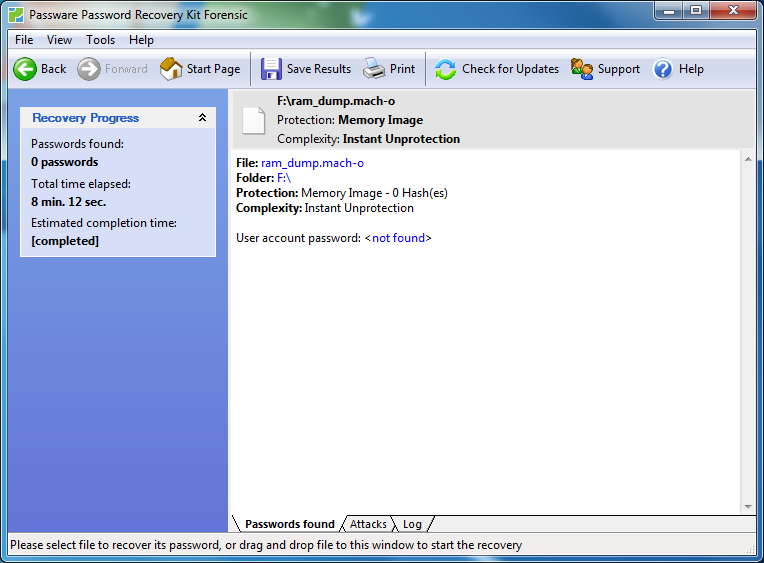Open the Help menu in the menu bar
764x563 pixels.
click(141, 40)
